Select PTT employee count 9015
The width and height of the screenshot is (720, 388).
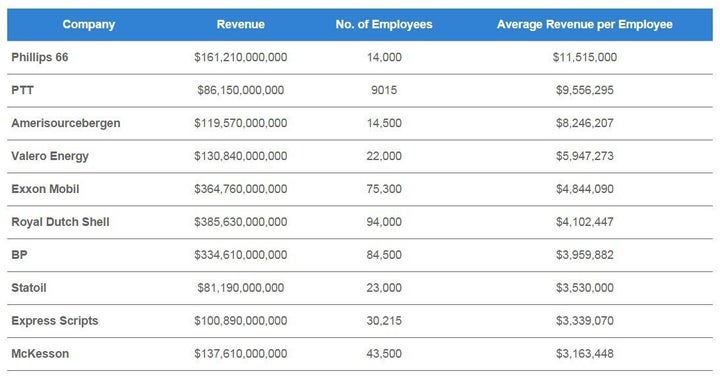[x=384, y=90]
